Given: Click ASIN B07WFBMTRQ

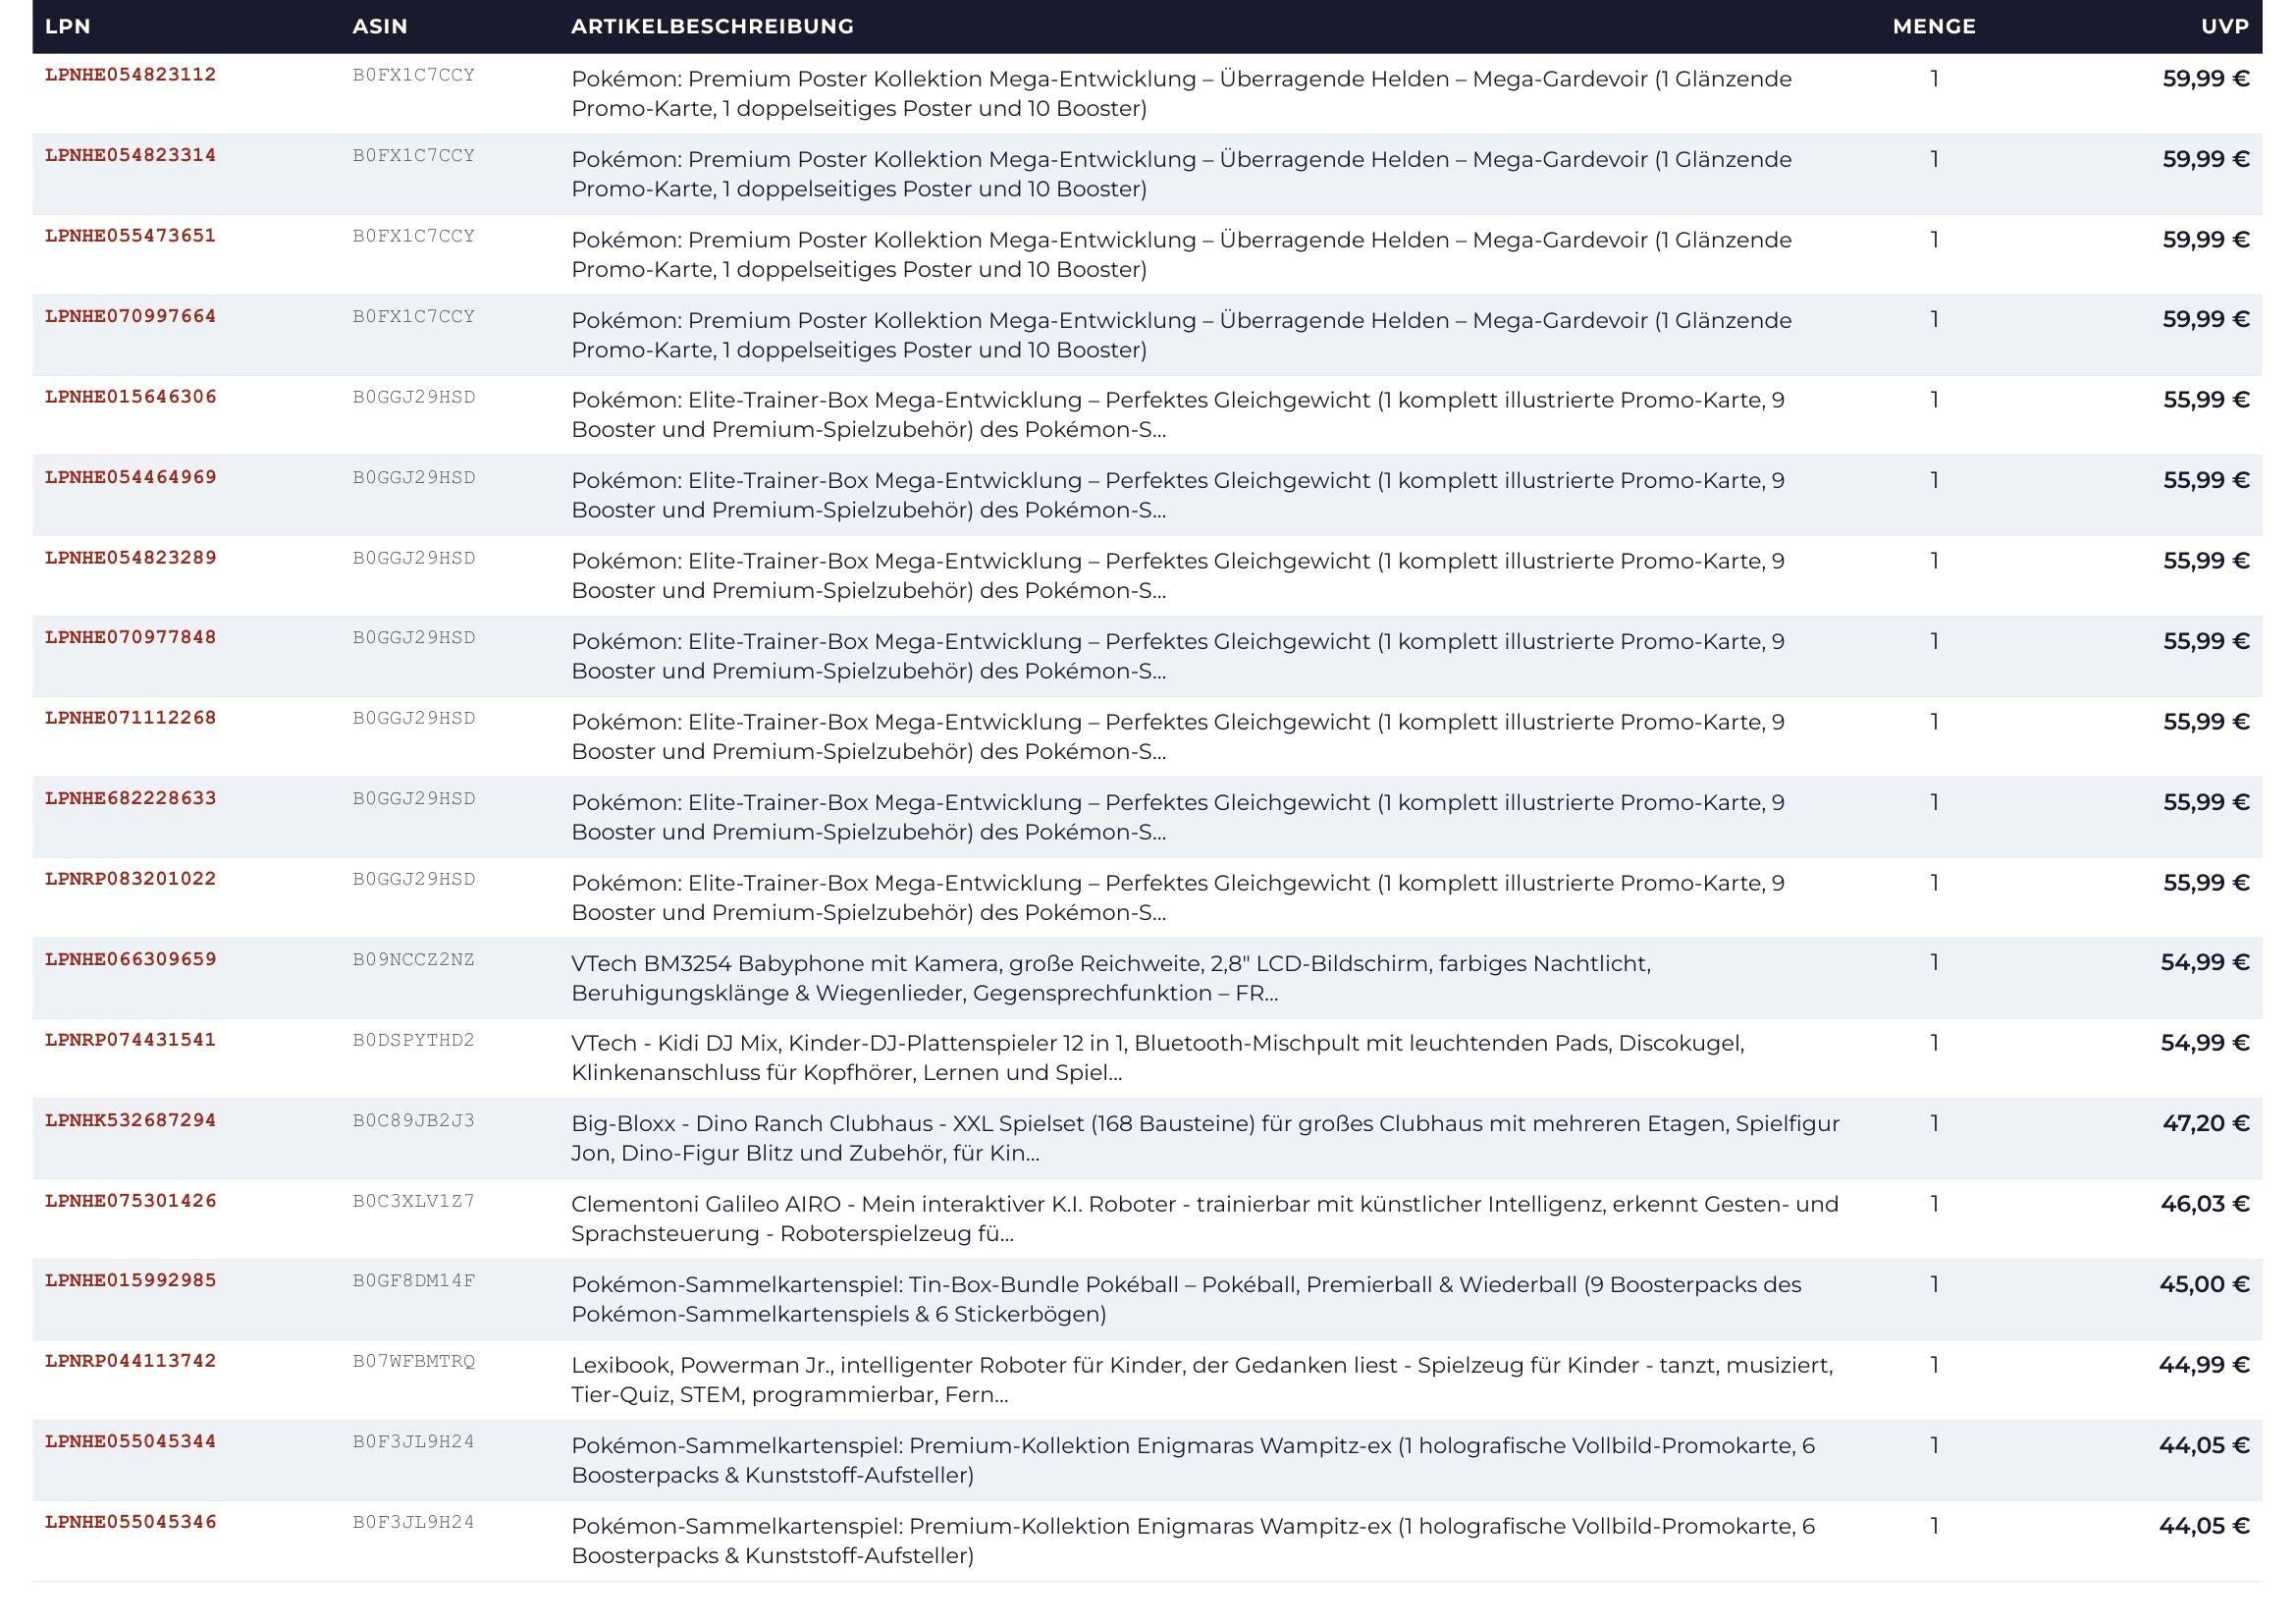Looking at the screenshot, I should pyautogui.click(x=413, y=1361).
